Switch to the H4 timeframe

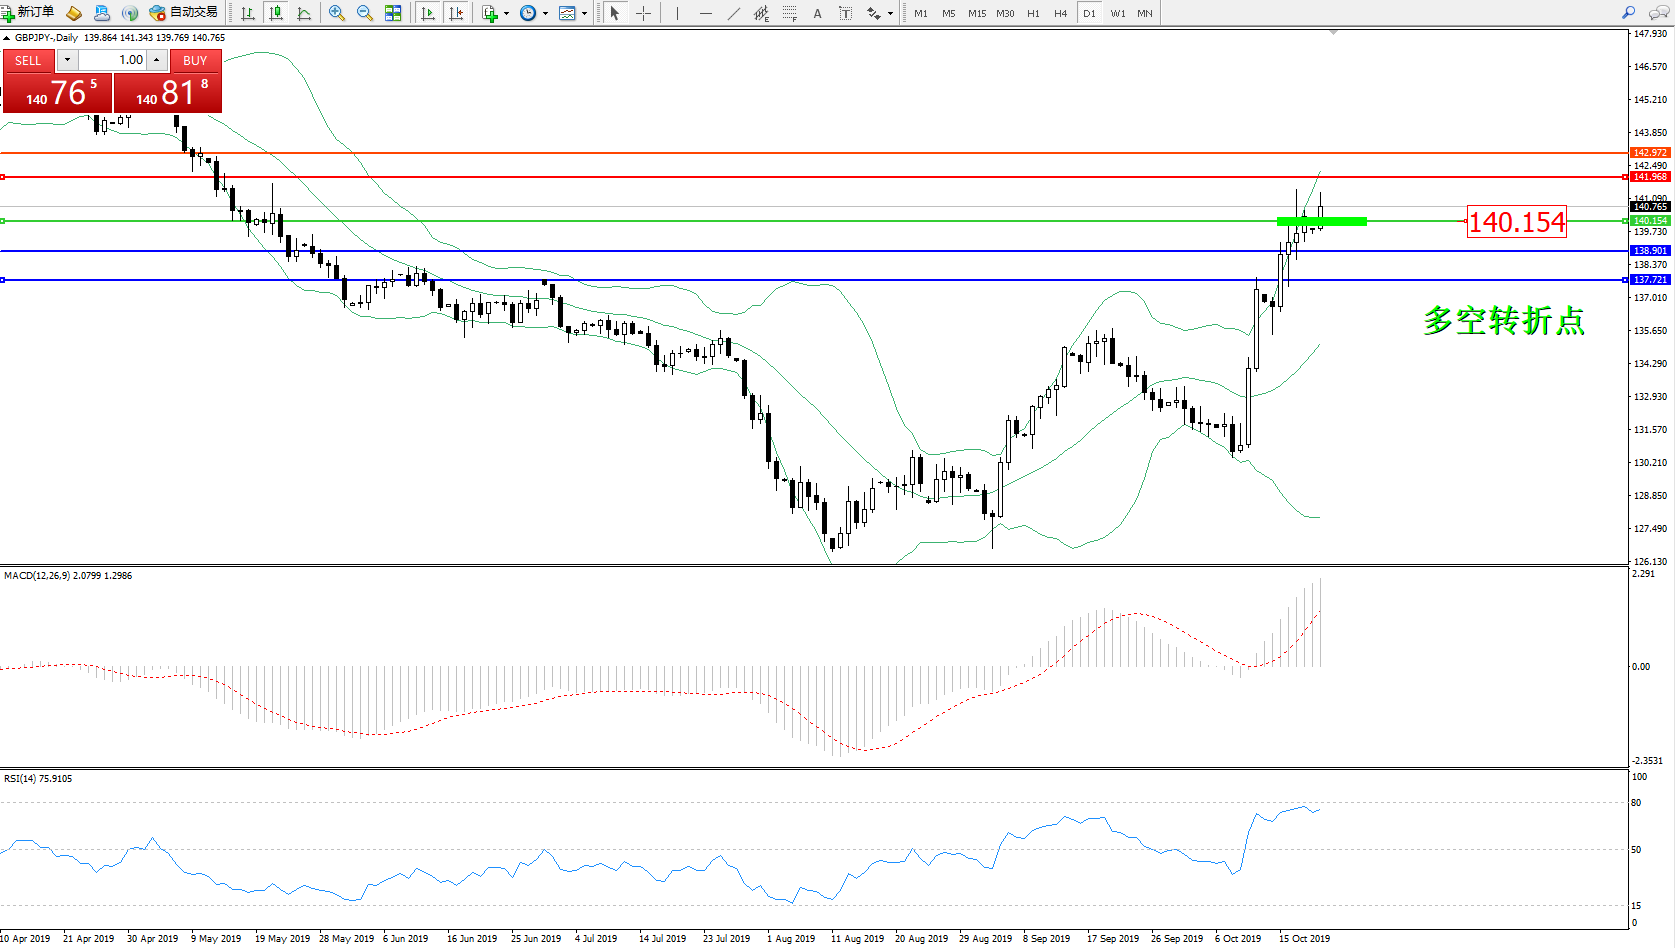pyautogui.click(x=1061, y=13)
